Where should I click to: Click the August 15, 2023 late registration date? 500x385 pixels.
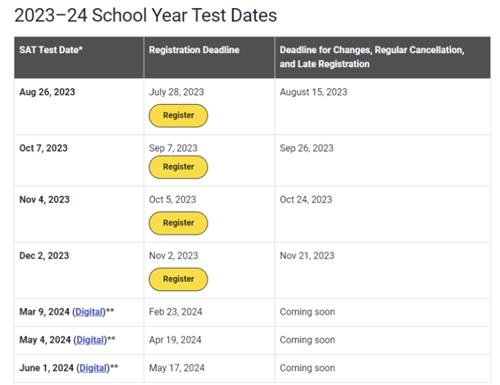tap(313, 92)
